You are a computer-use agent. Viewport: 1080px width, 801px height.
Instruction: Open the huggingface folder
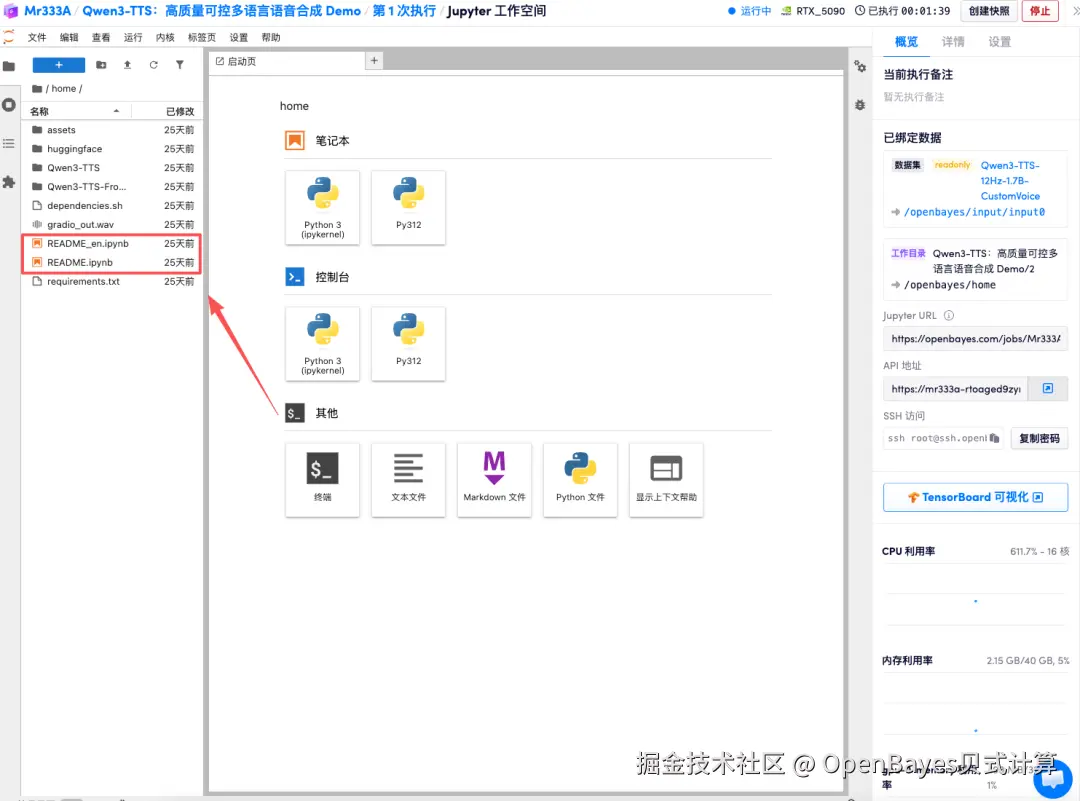tap(113, 149)
